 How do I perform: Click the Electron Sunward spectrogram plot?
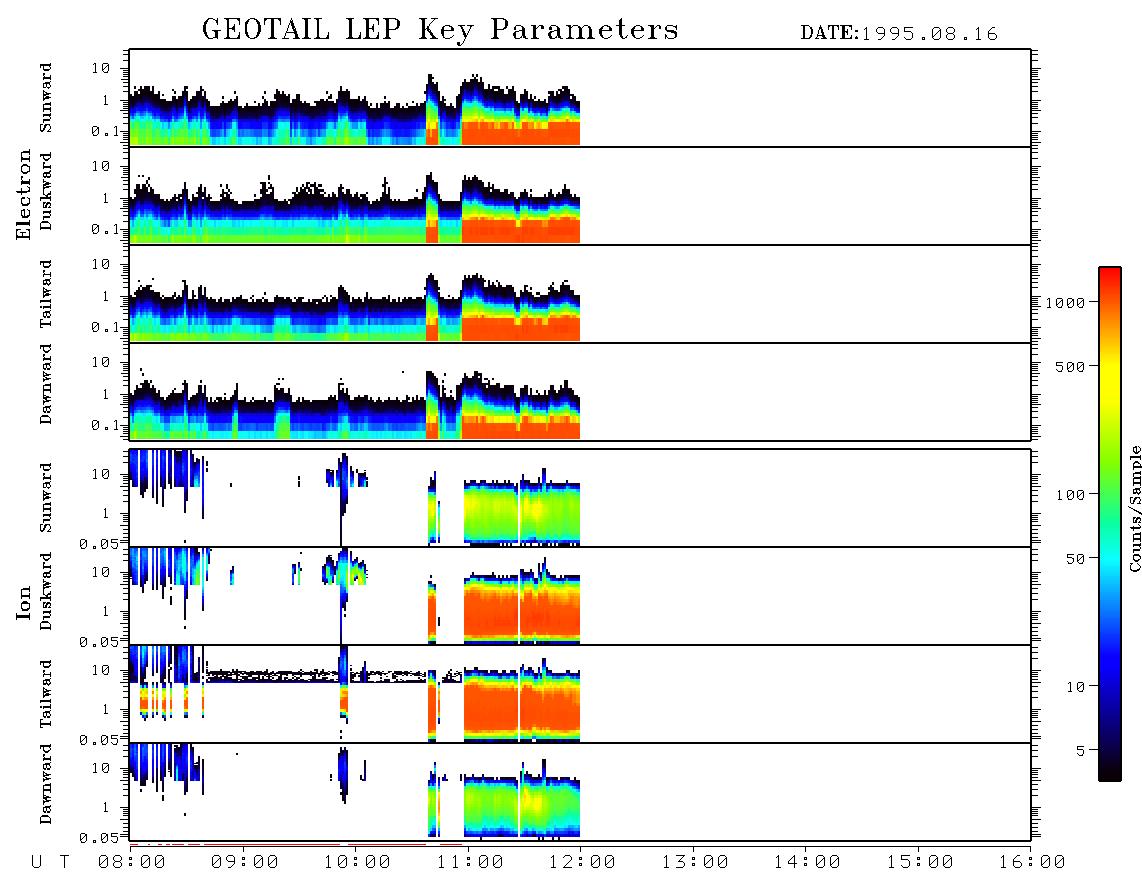[580, 98]
